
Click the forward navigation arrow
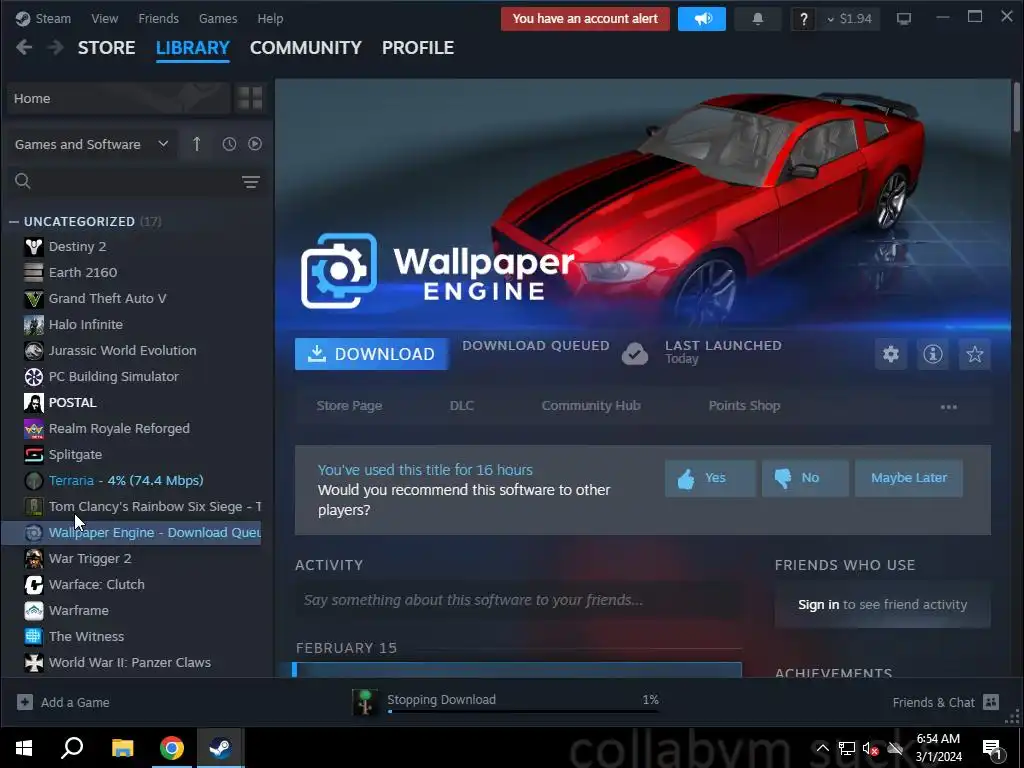tap(56, 47)
